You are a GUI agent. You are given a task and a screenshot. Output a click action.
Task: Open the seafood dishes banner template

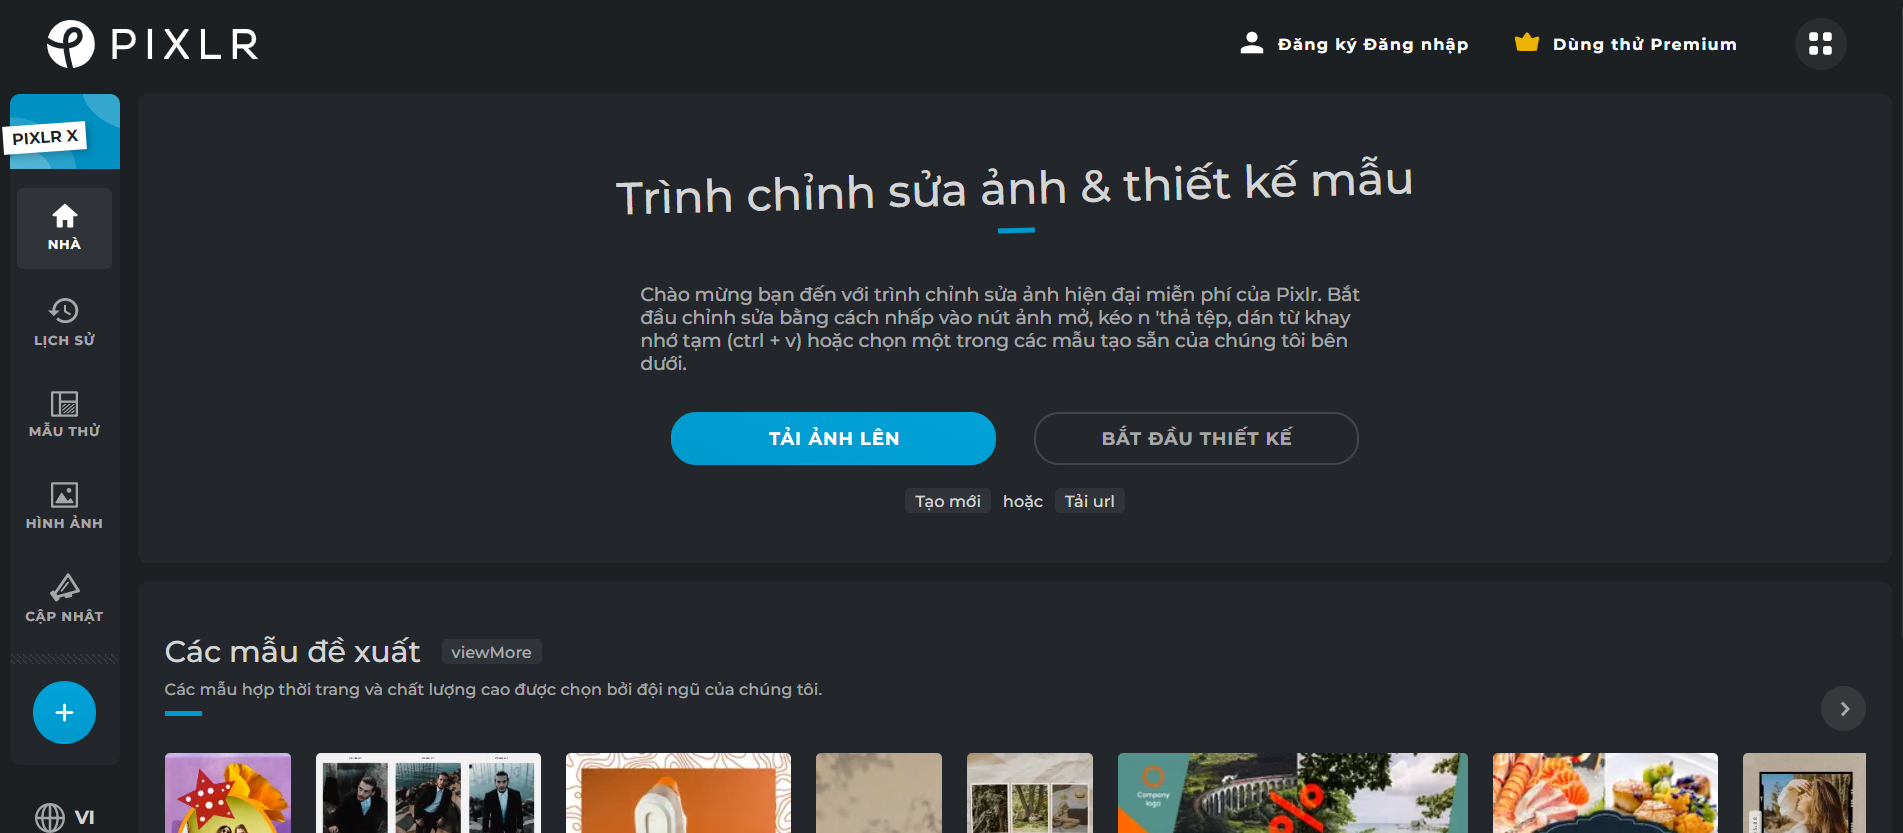(1605, 793)
